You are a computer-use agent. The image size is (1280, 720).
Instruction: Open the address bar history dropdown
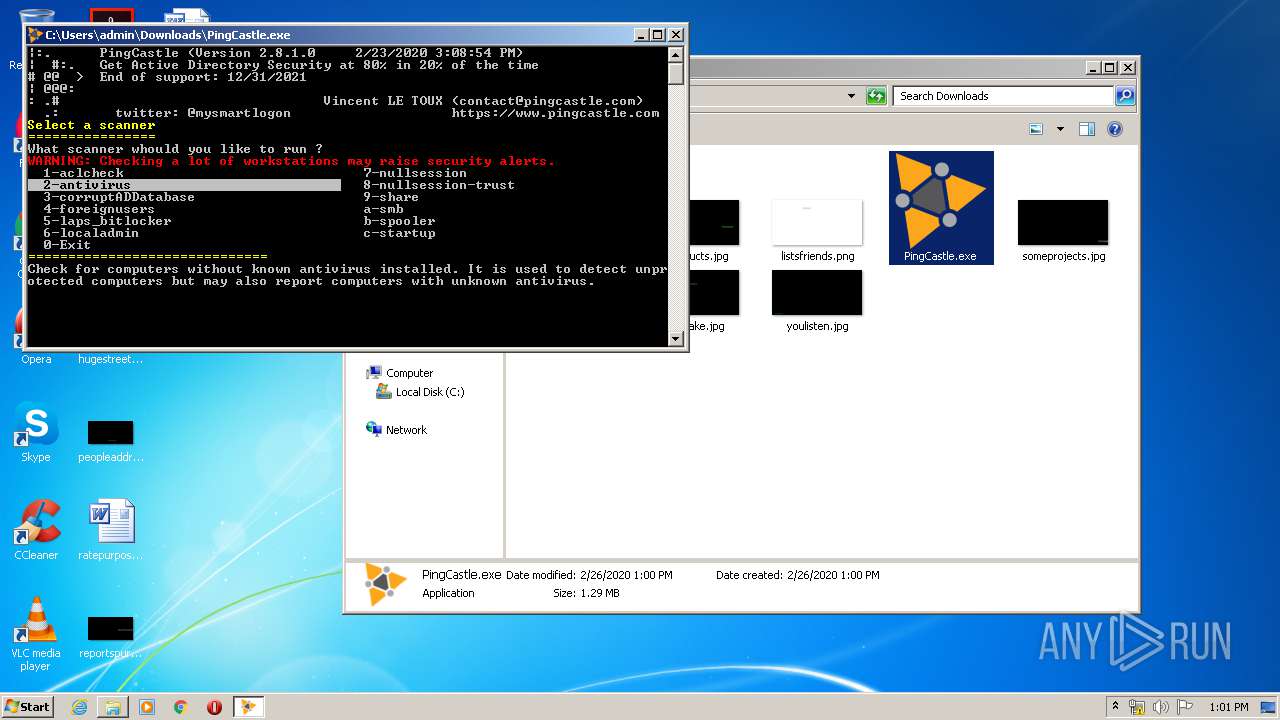852,96
